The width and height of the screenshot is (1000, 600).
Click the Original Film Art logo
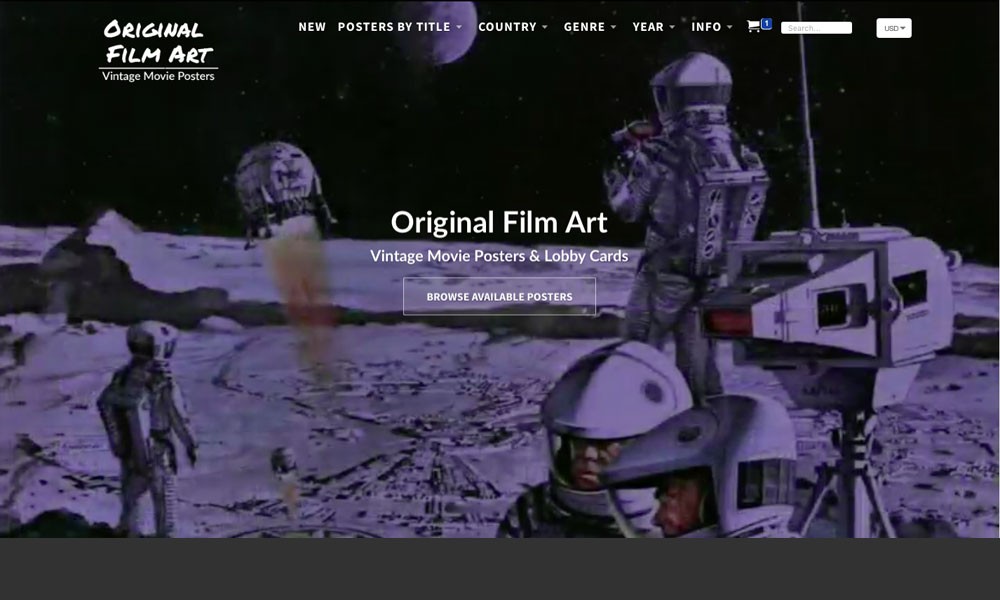tap(158, 42)
